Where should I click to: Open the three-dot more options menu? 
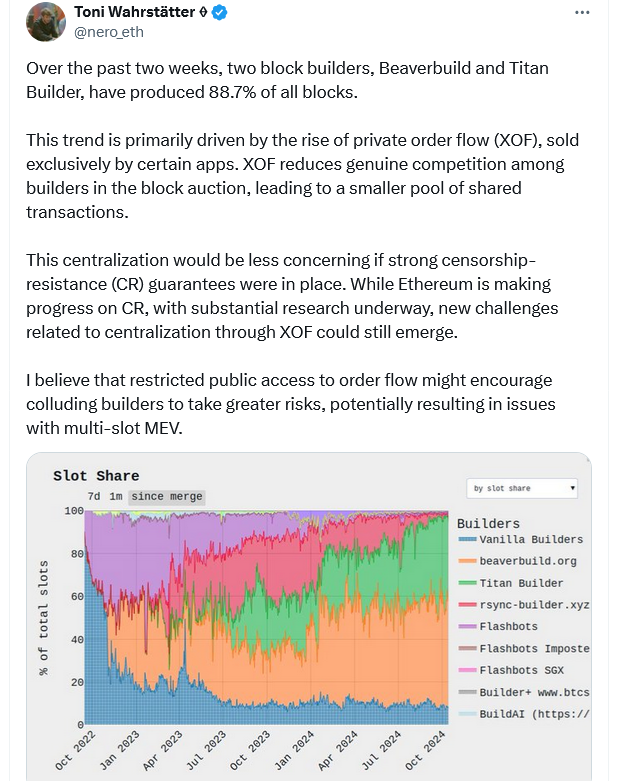[582, 13]
